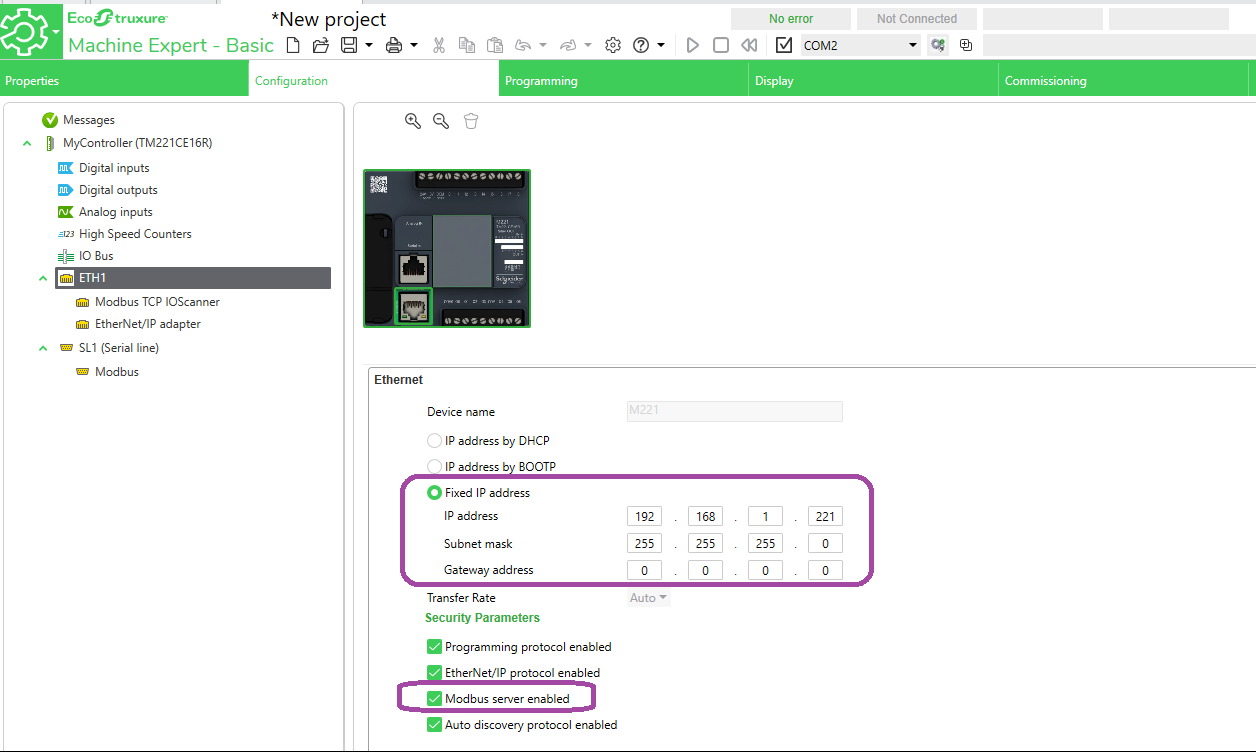Zoom in on the controller image
Screen dimensions: 1256x752
tap(412, 121)
